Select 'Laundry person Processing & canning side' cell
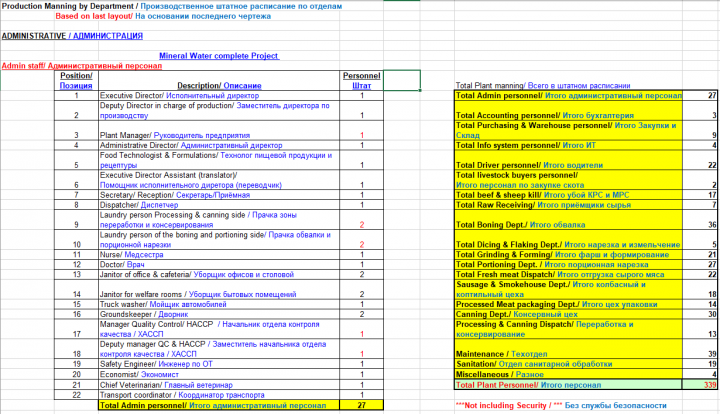 pos(219,220)
